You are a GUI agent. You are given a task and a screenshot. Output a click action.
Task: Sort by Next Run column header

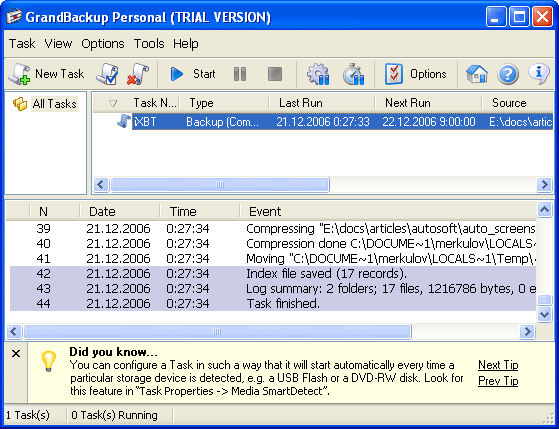pos(429,103)
